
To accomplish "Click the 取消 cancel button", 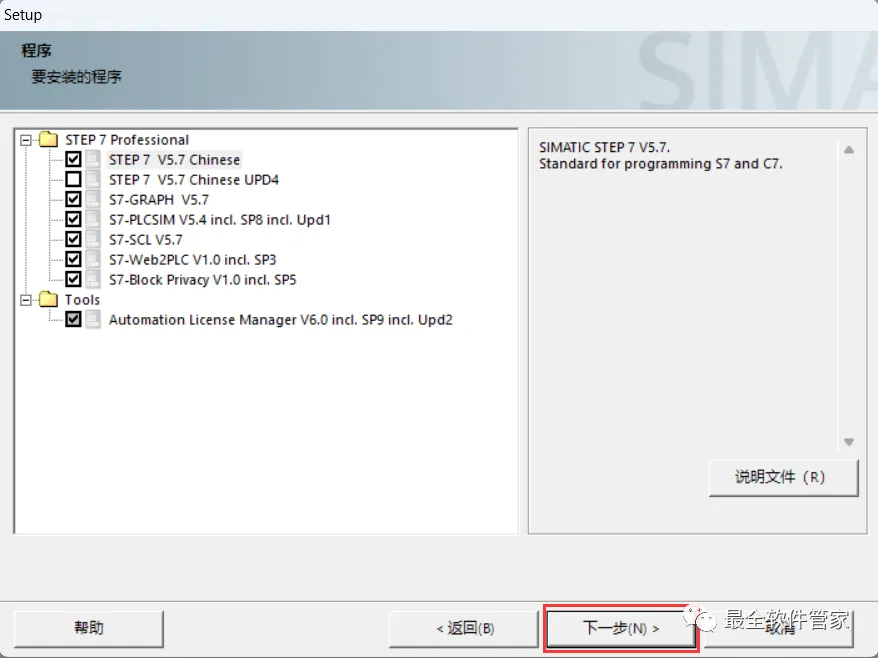I will point(779,628).
